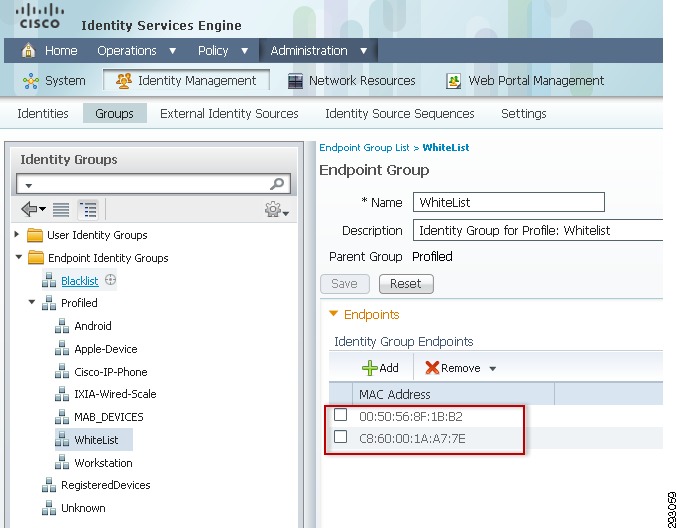676x528 pixels.
Task: Click the Identity Groups search field
Action: click(x=153, y=184)
